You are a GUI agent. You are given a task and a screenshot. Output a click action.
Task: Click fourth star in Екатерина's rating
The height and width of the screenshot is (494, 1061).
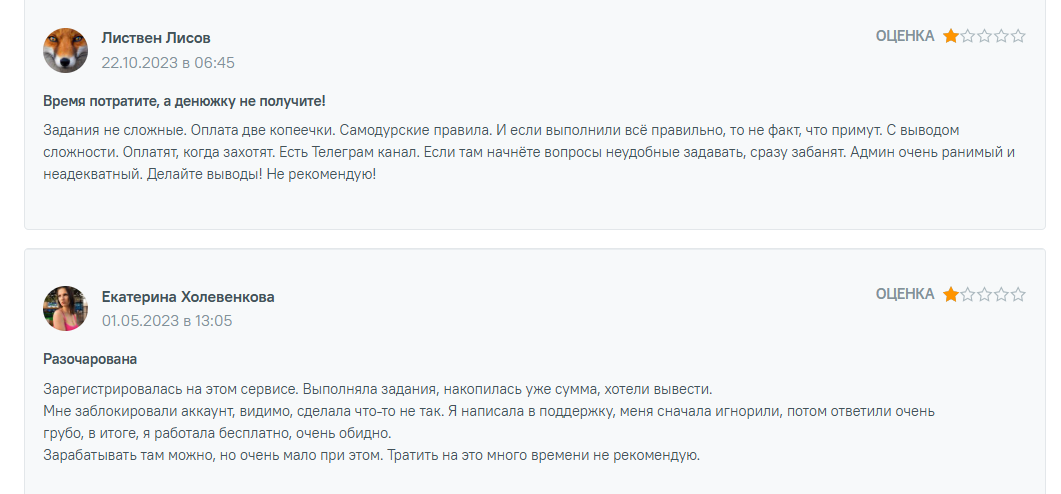point(1002,294)
